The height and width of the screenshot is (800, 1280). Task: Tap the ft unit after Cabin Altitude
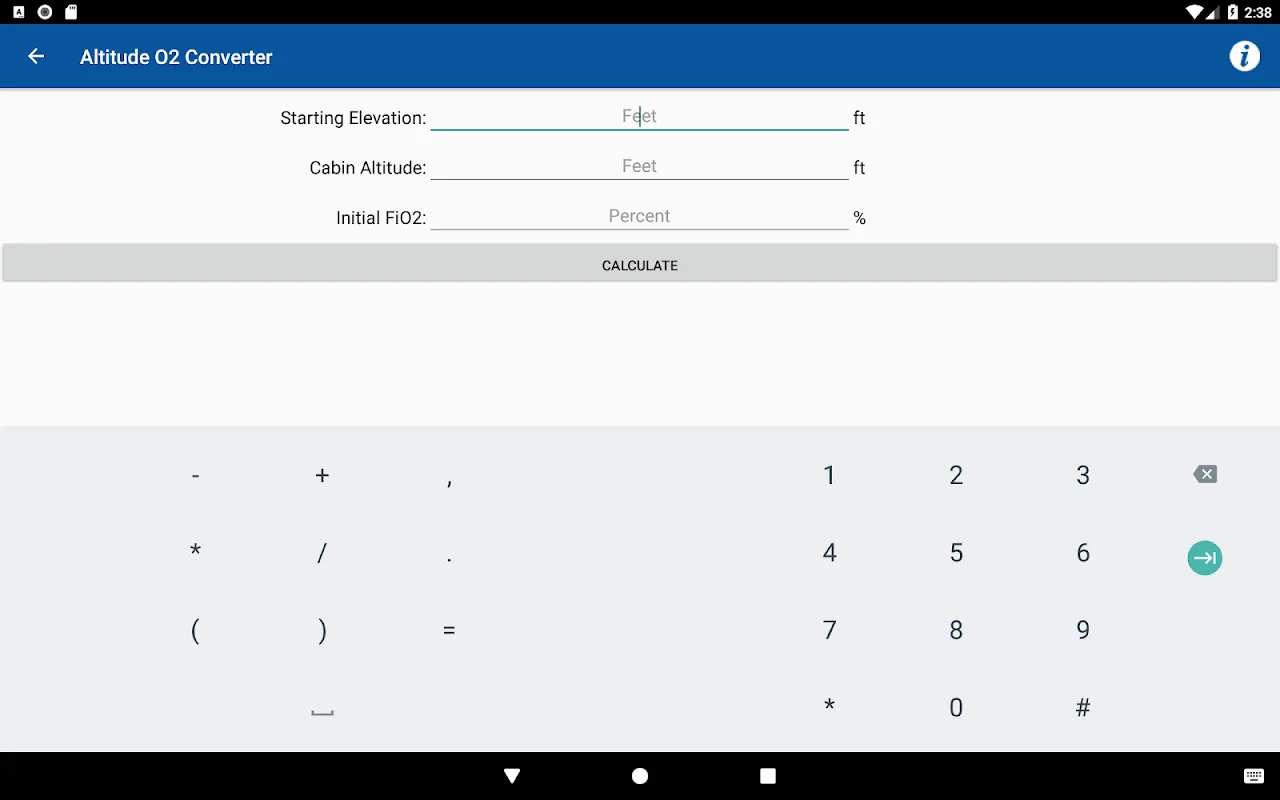[859, 168]
